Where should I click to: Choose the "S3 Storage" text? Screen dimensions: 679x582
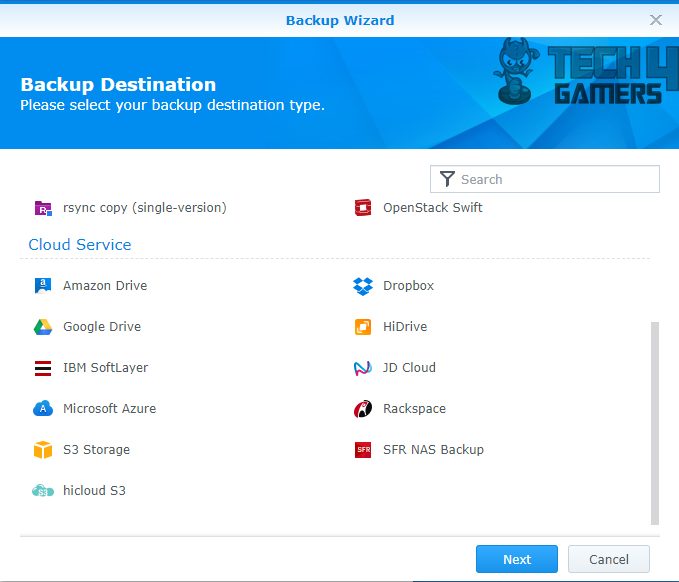point(97,450)
